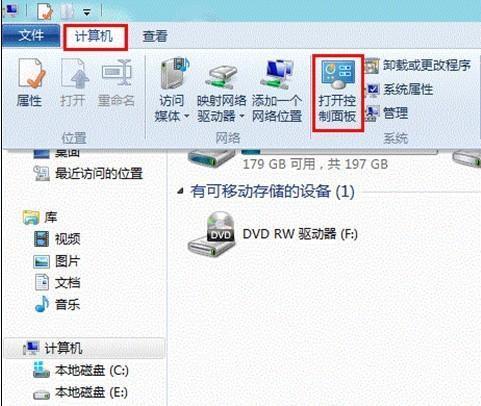481x406 pixels.
Task: Select Recent places (最近访问的位置) in sidebar
Action: coord(99,173)
